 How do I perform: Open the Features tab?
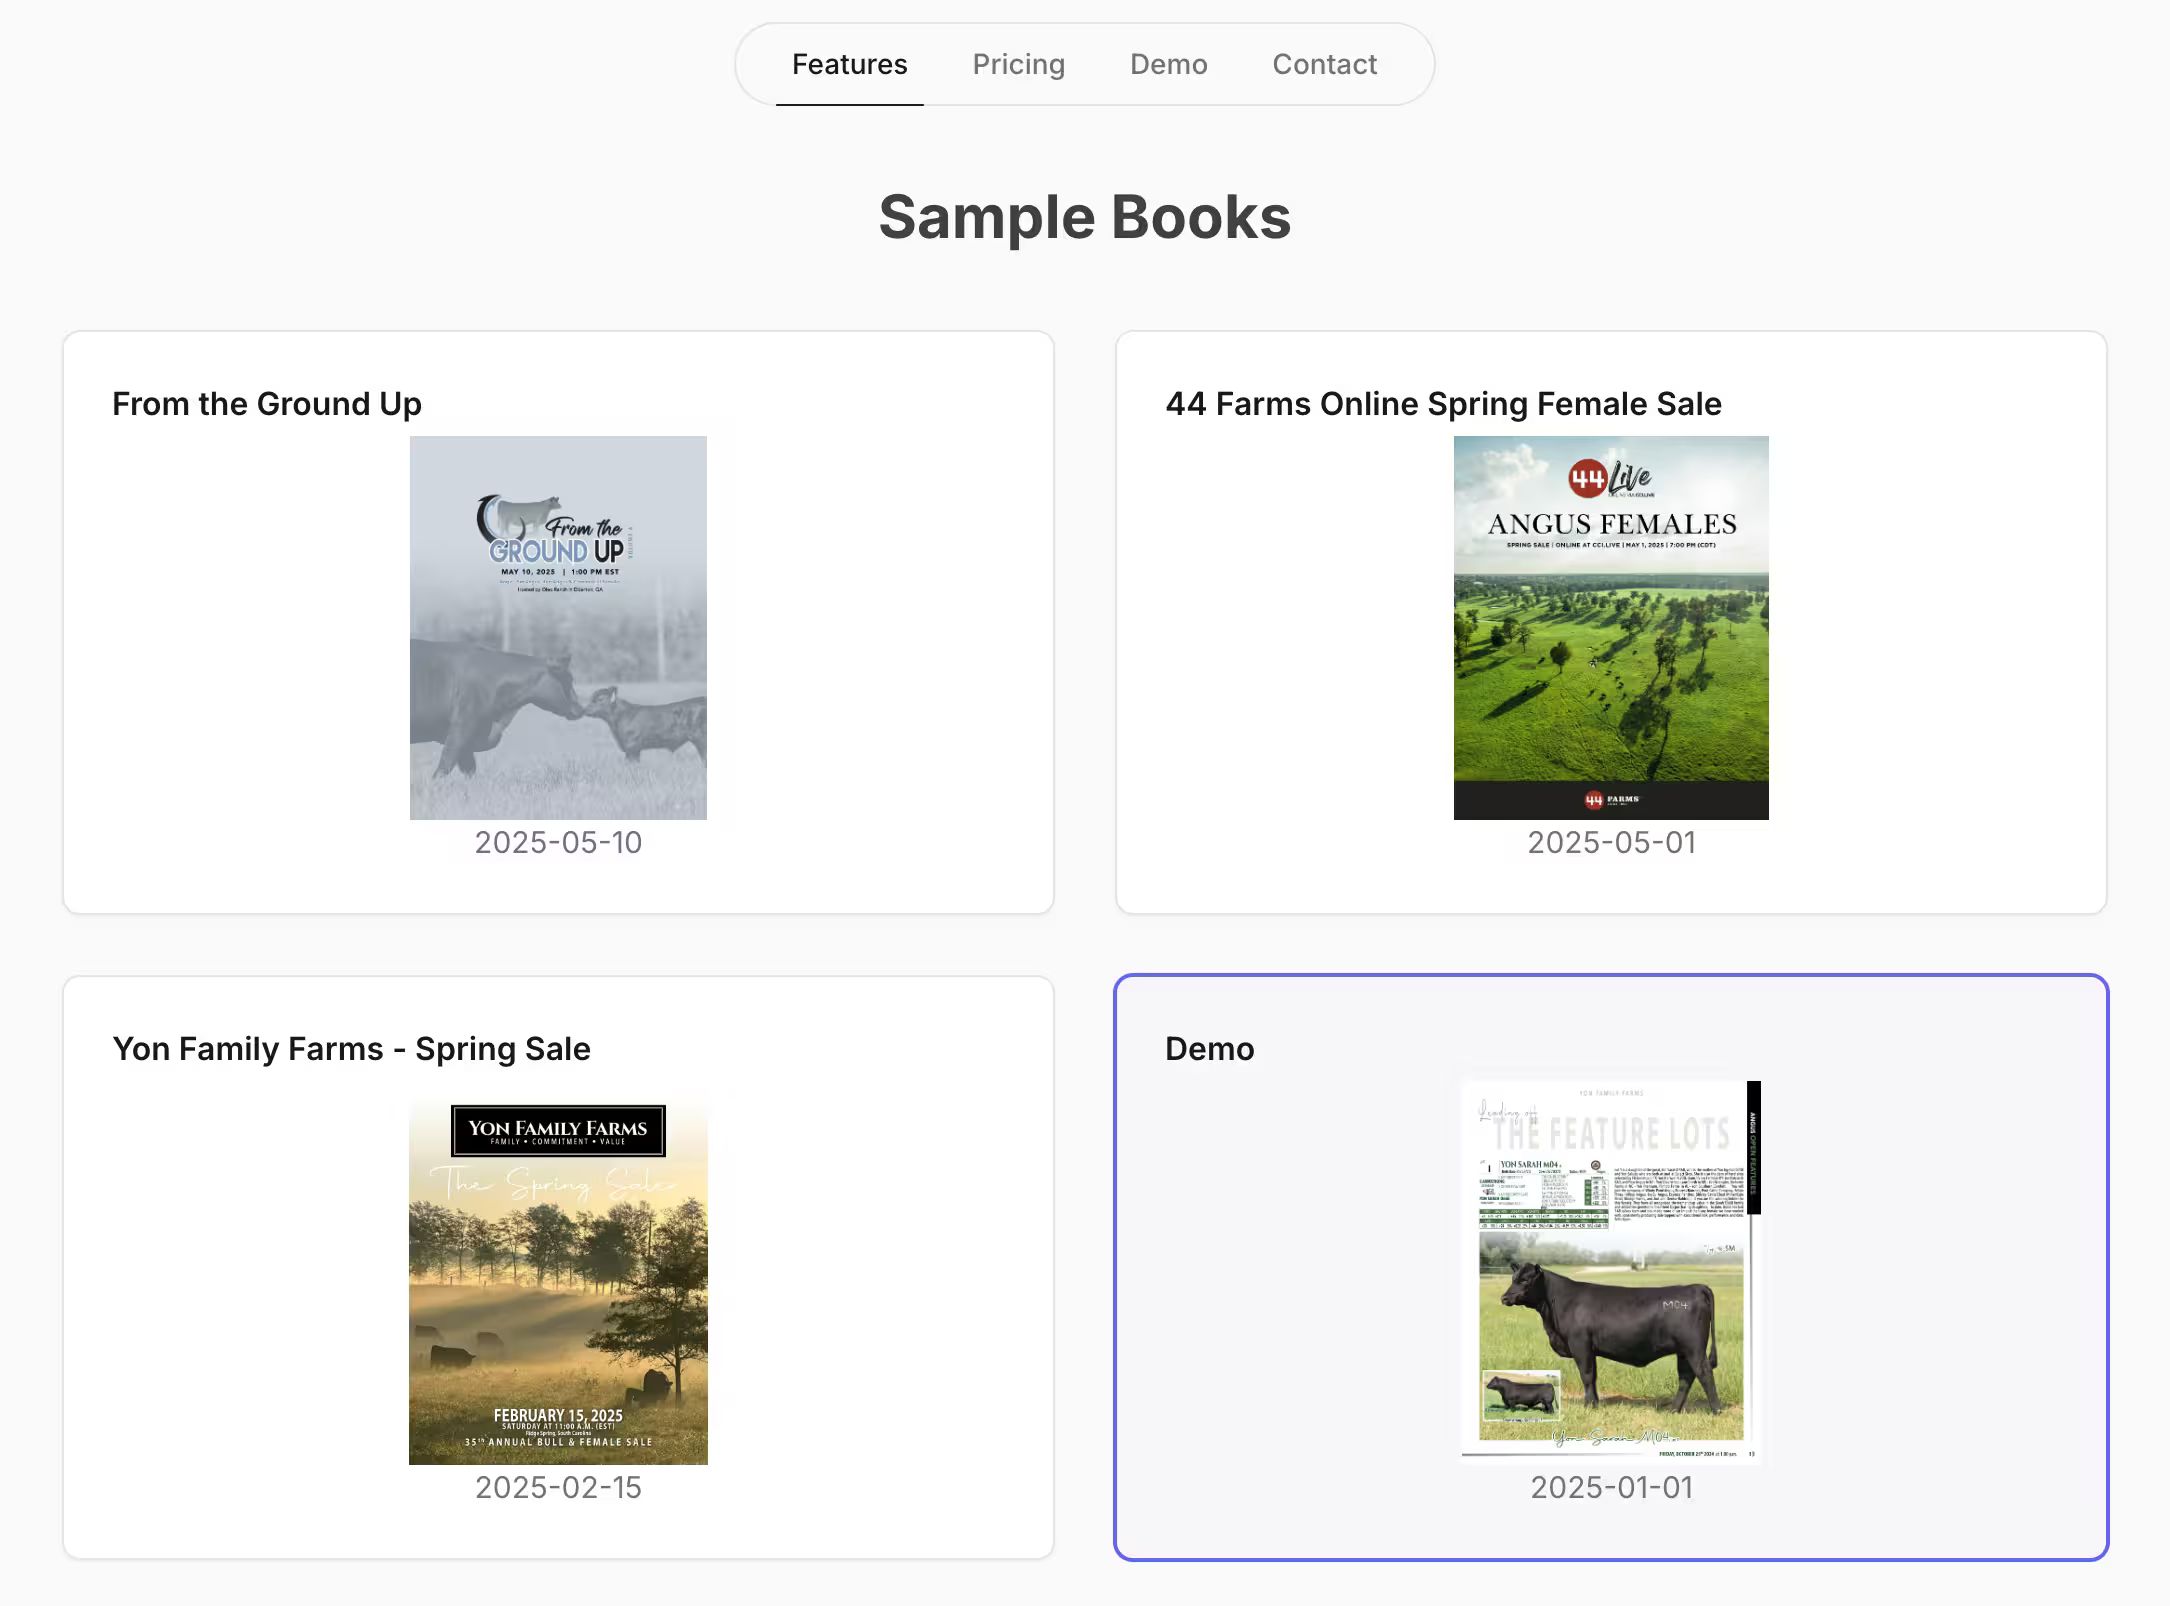point(849,64)
